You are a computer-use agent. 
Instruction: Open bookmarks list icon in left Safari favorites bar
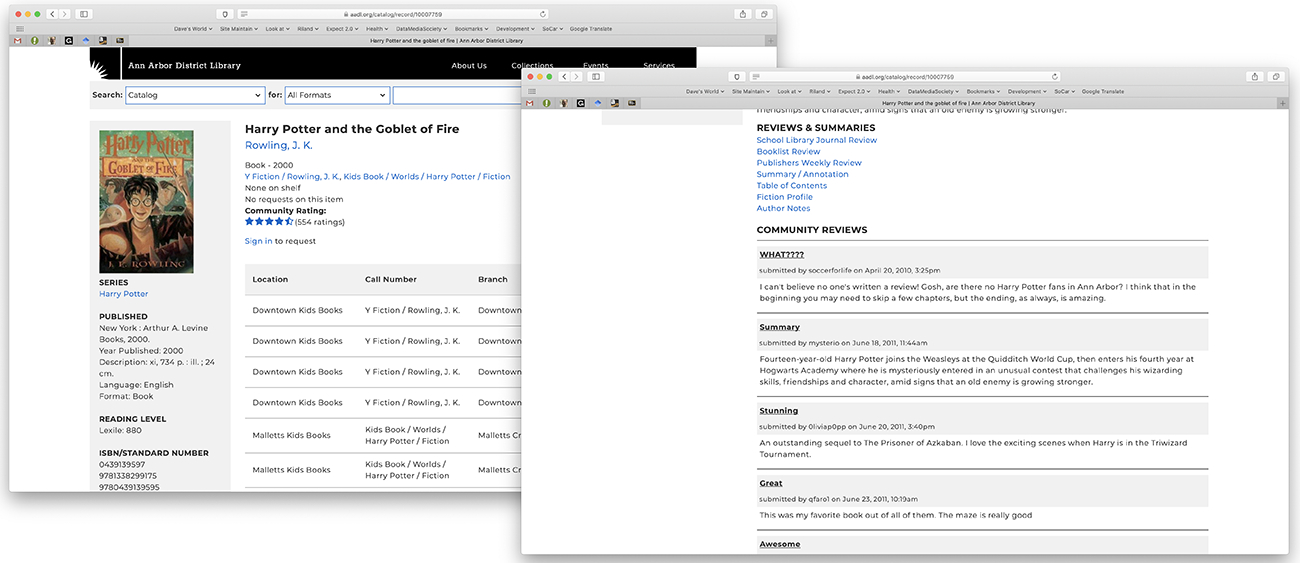pyautogui.click(x=19, y=29)
